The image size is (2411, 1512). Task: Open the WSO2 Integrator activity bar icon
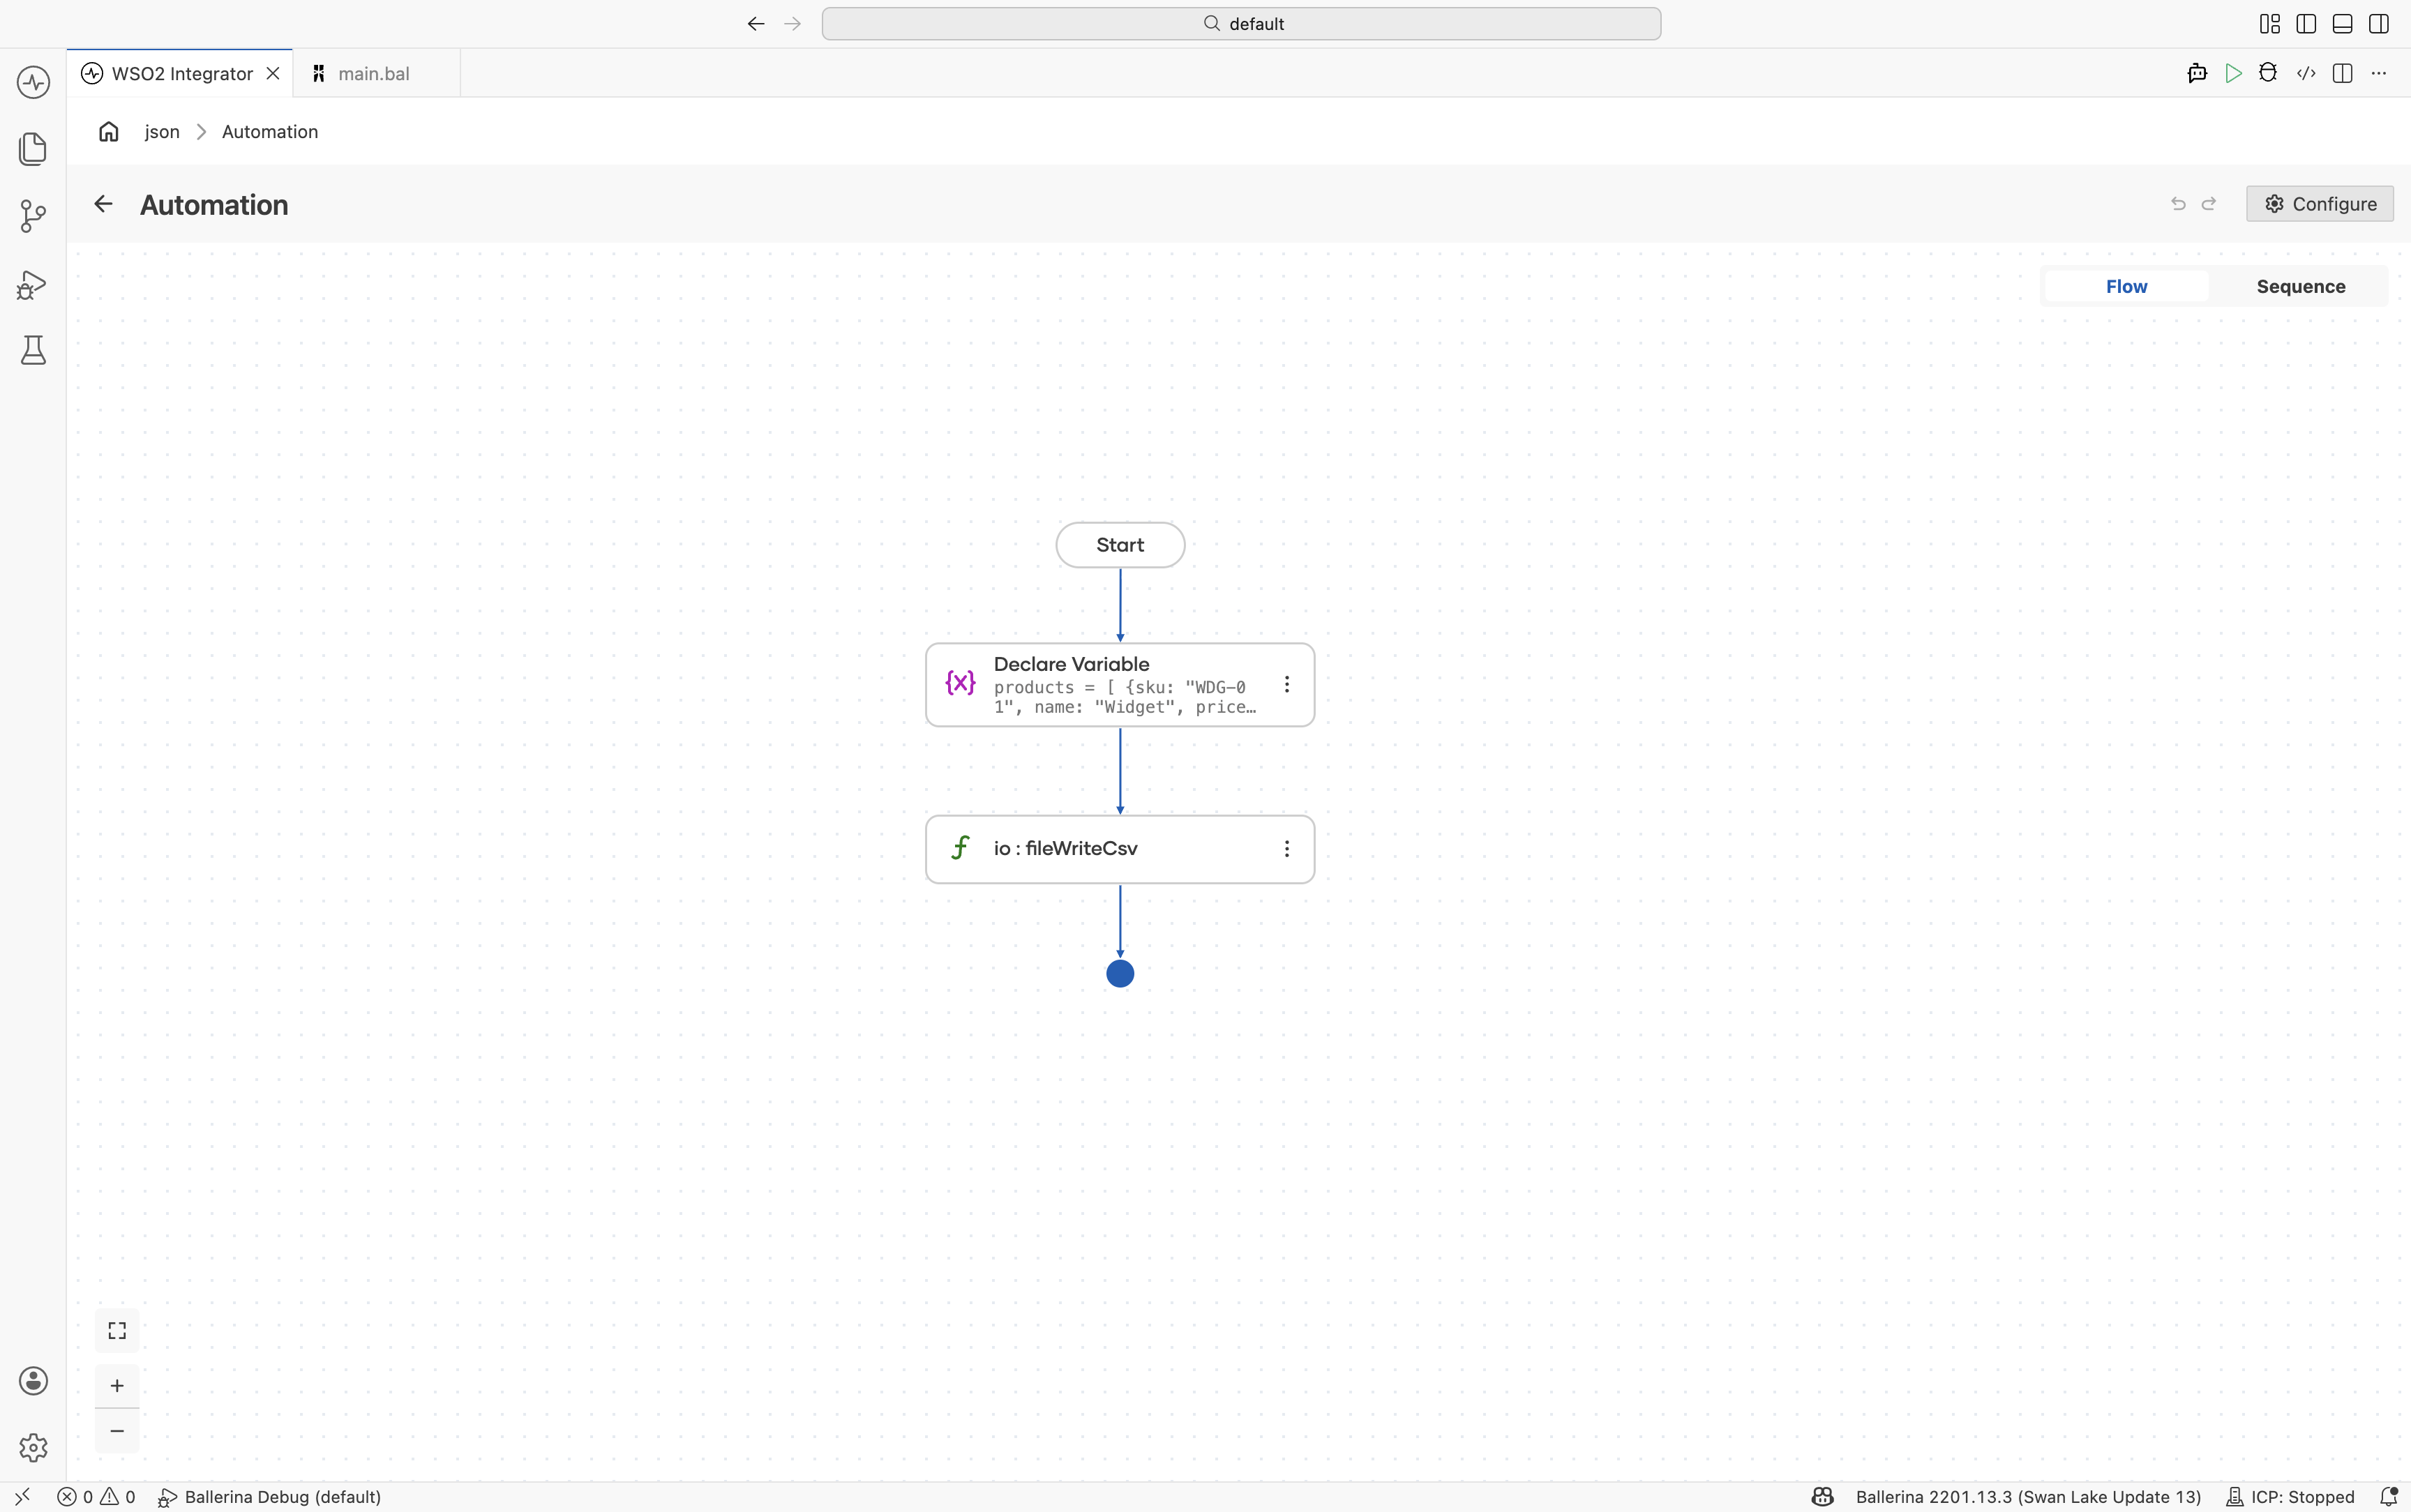pyautogui.click(x=33, y=82)
